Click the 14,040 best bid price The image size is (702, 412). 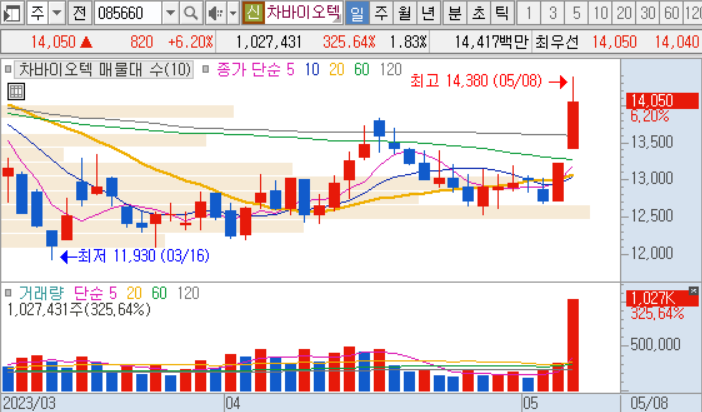point(676,42)
